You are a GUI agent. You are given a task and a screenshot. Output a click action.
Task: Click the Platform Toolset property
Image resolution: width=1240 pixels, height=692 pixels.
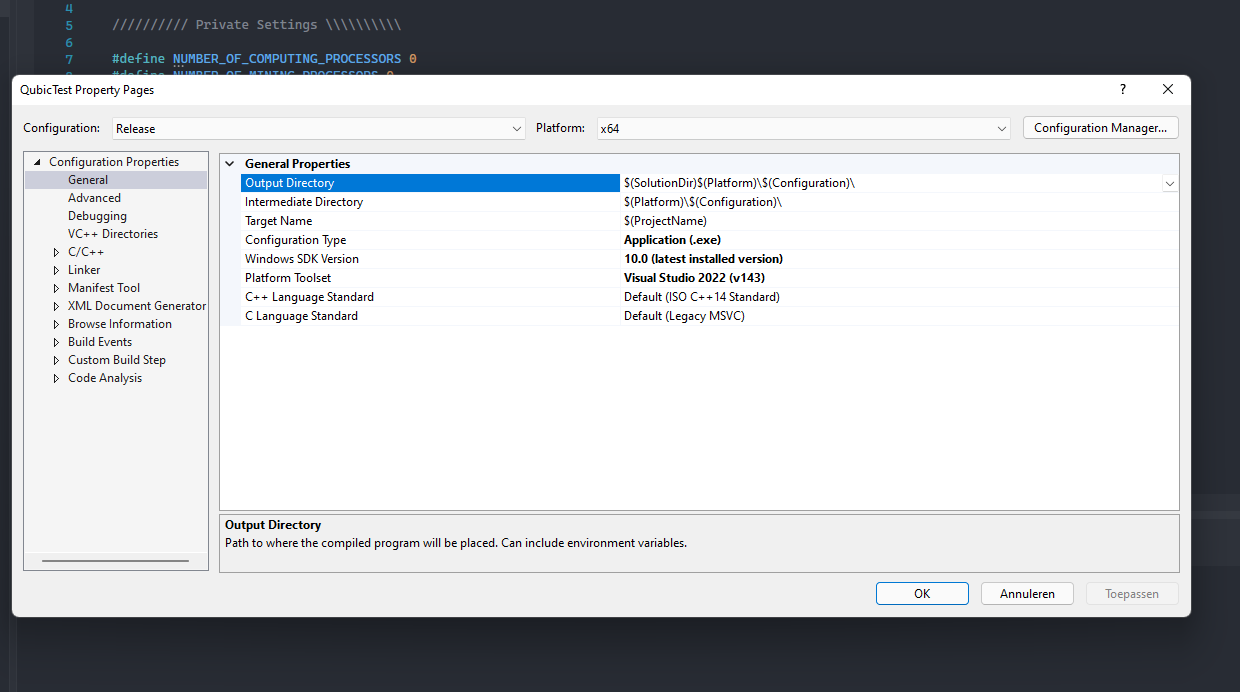[288, 278]
